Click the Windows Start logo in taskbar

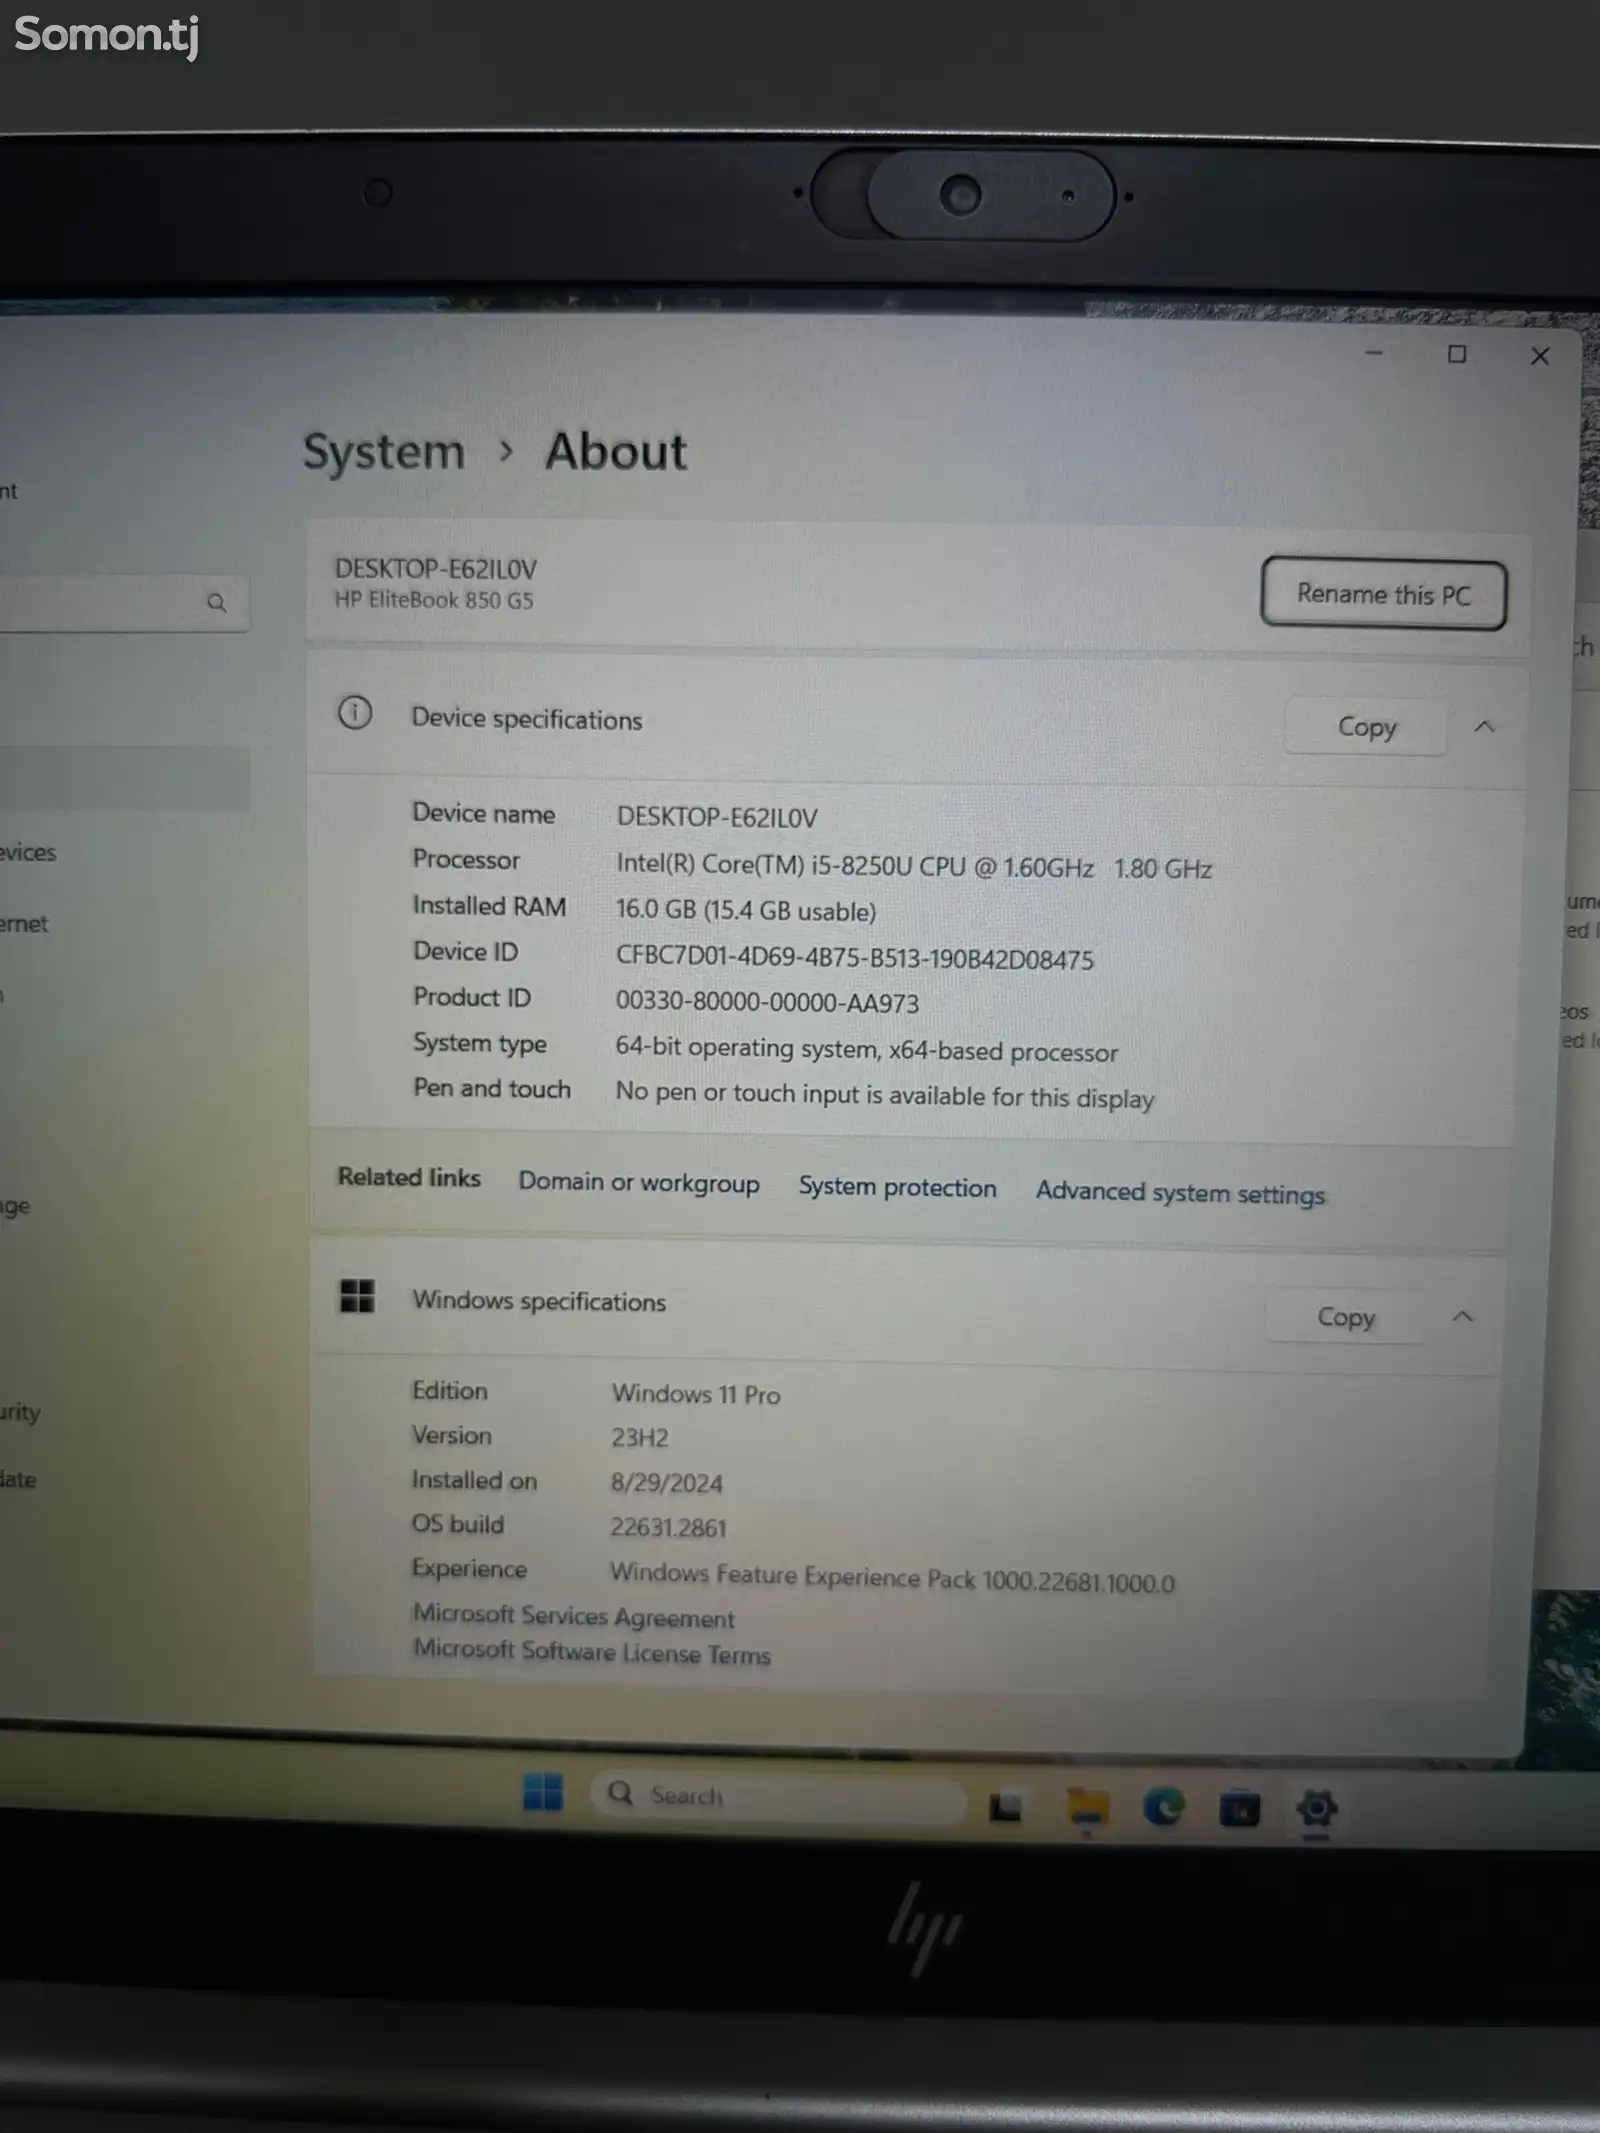click(543, 1792)
